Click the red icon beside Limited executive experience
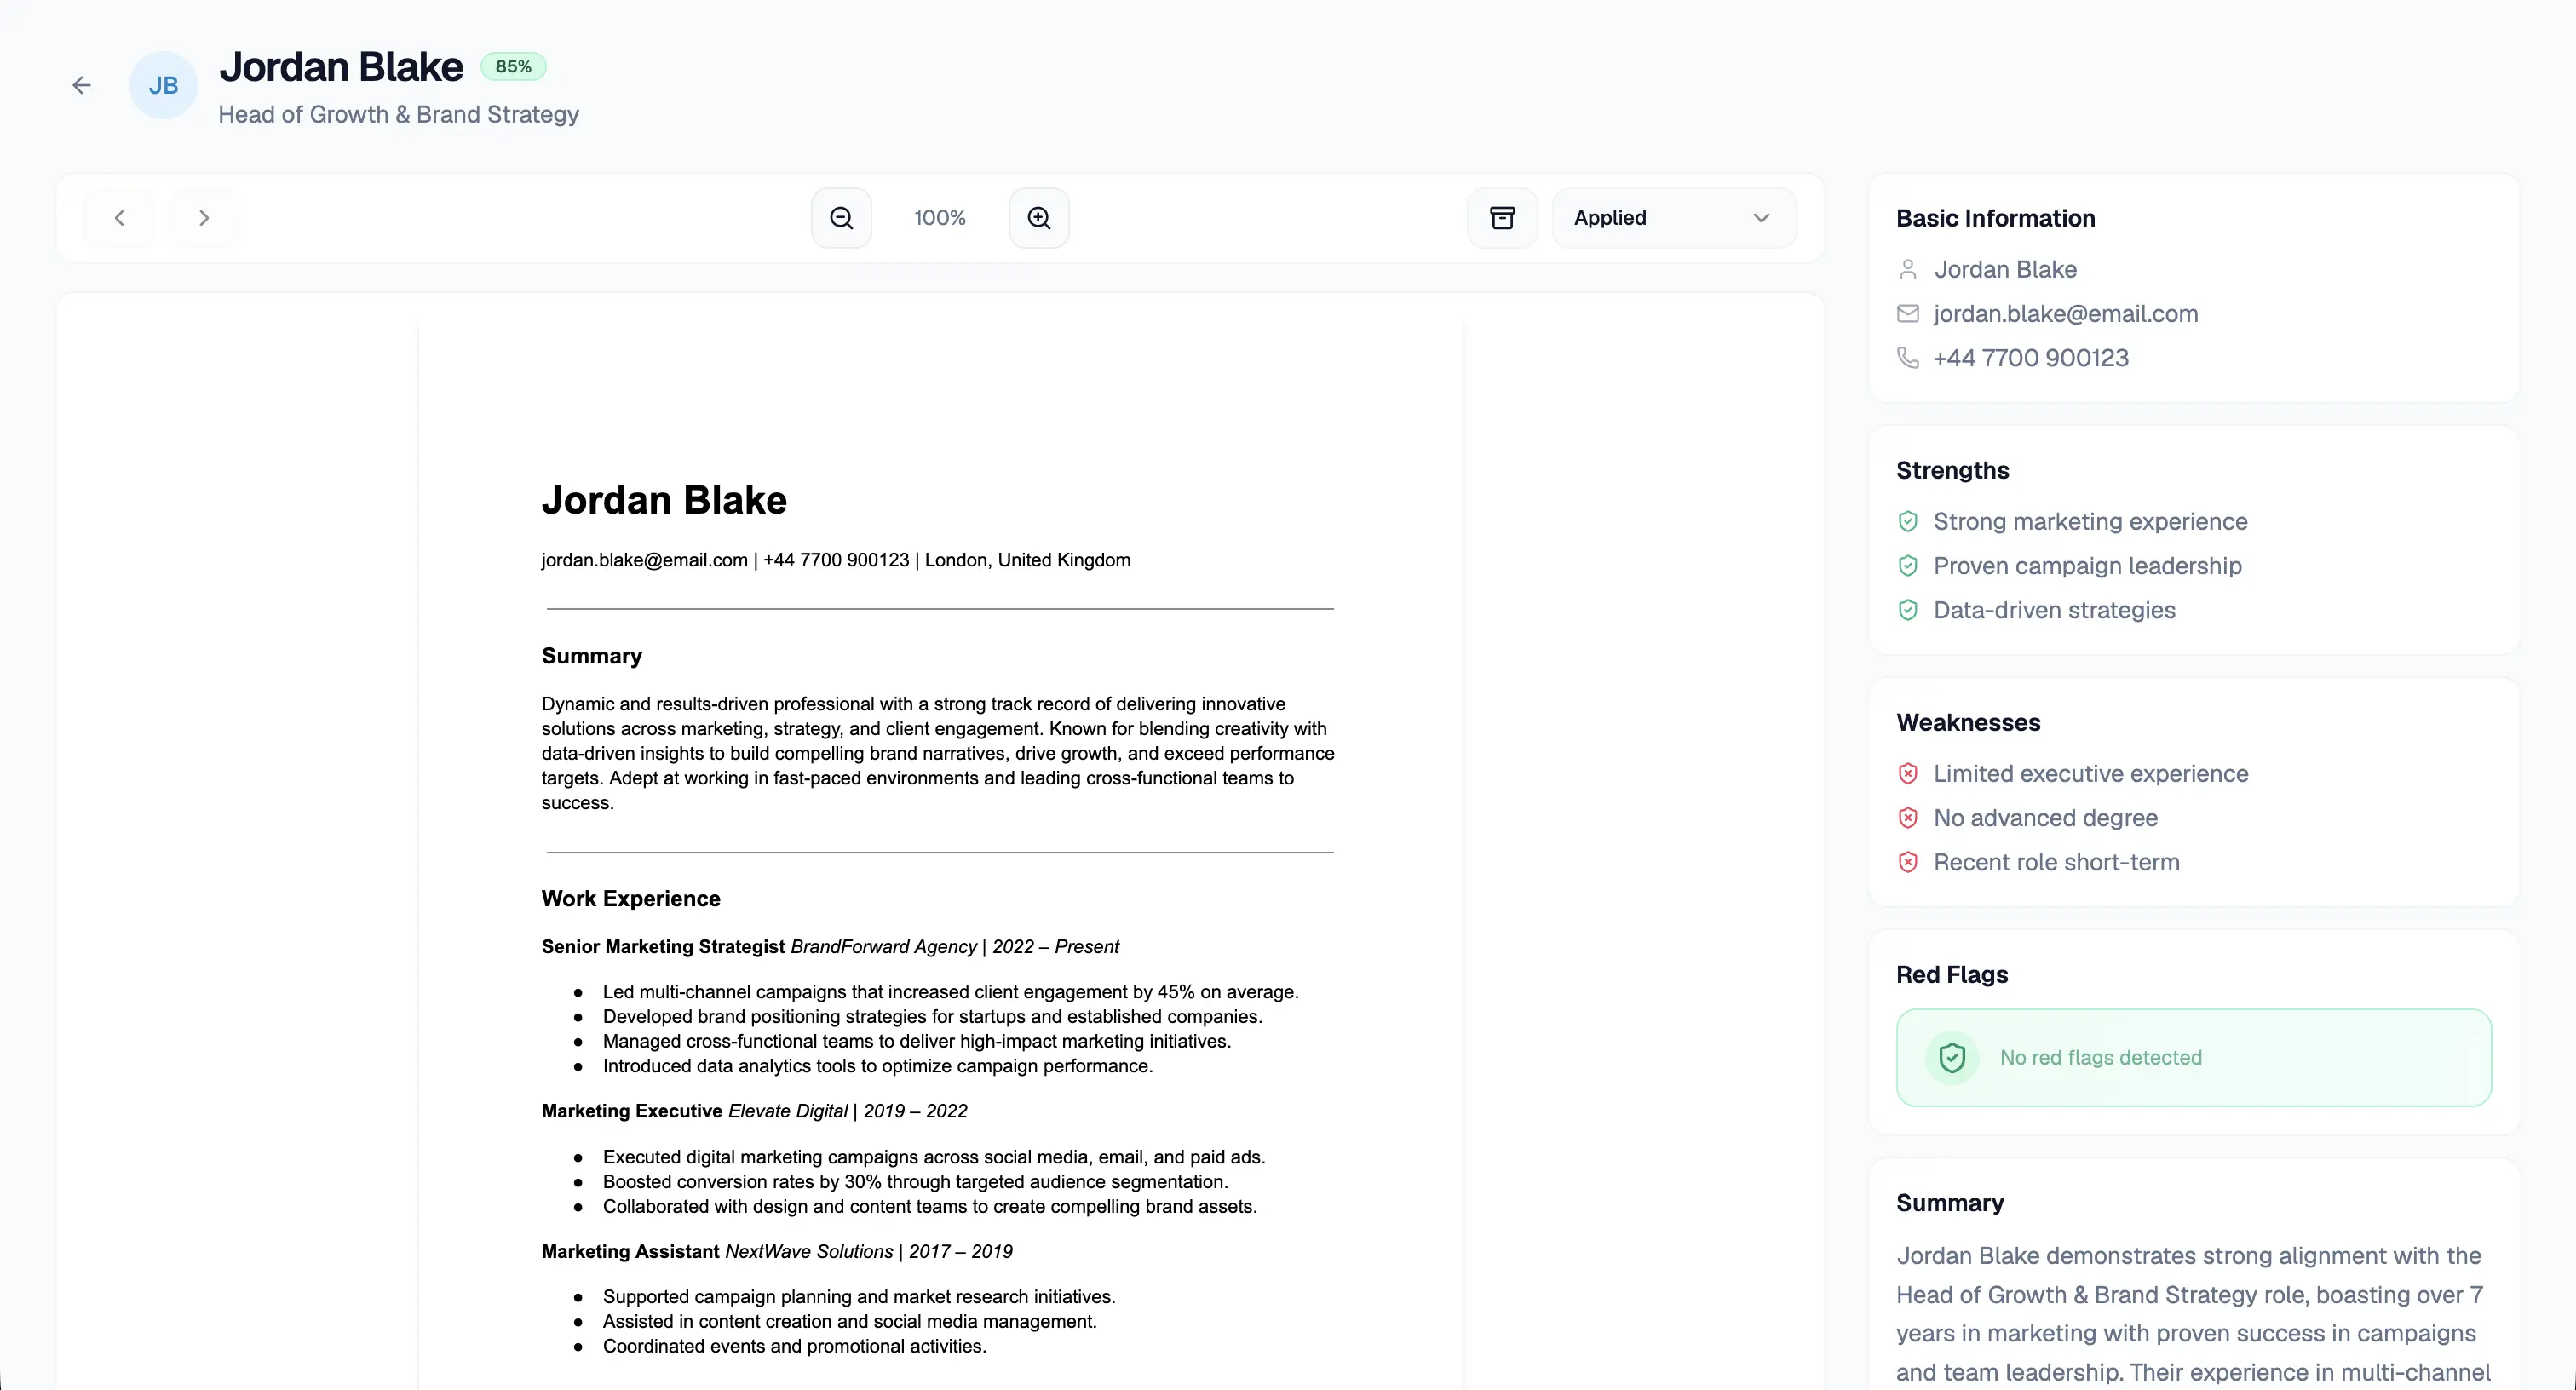Viewport: 2576px width, 1390px height. click(x=1909, y=773)
